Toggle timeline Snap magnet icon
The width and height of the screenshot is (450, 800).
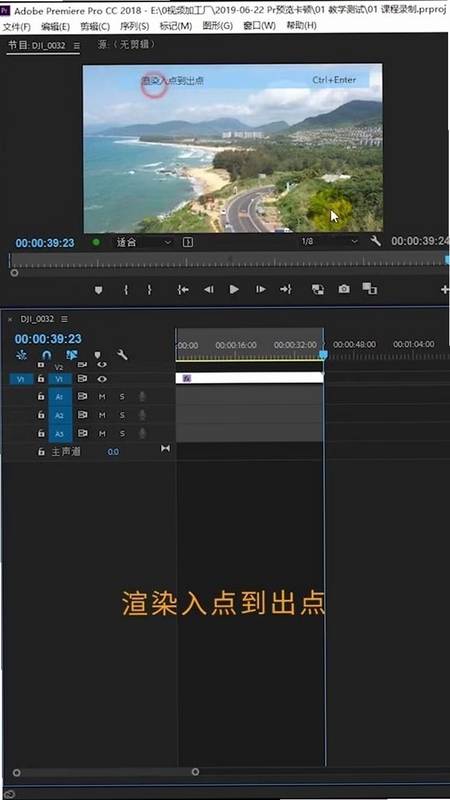click(46, 355)
